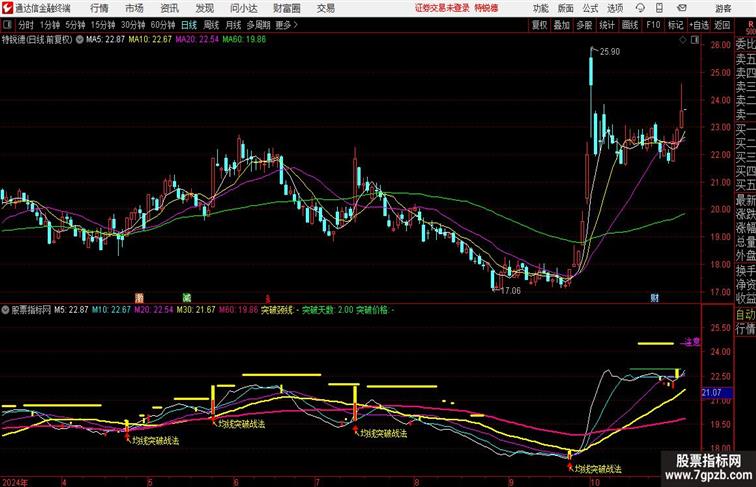
Task: Switch to 60分钟 period tab
Action: pyautogui.click(x=163, y=25)
